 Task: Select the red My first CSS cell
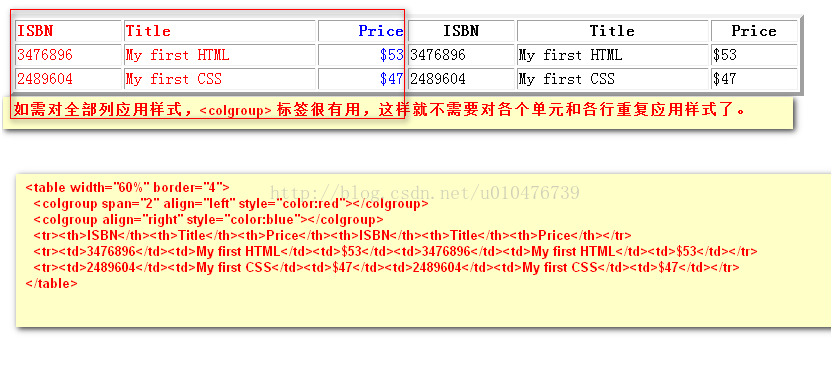pyautogui.click(x=220, y=79)
